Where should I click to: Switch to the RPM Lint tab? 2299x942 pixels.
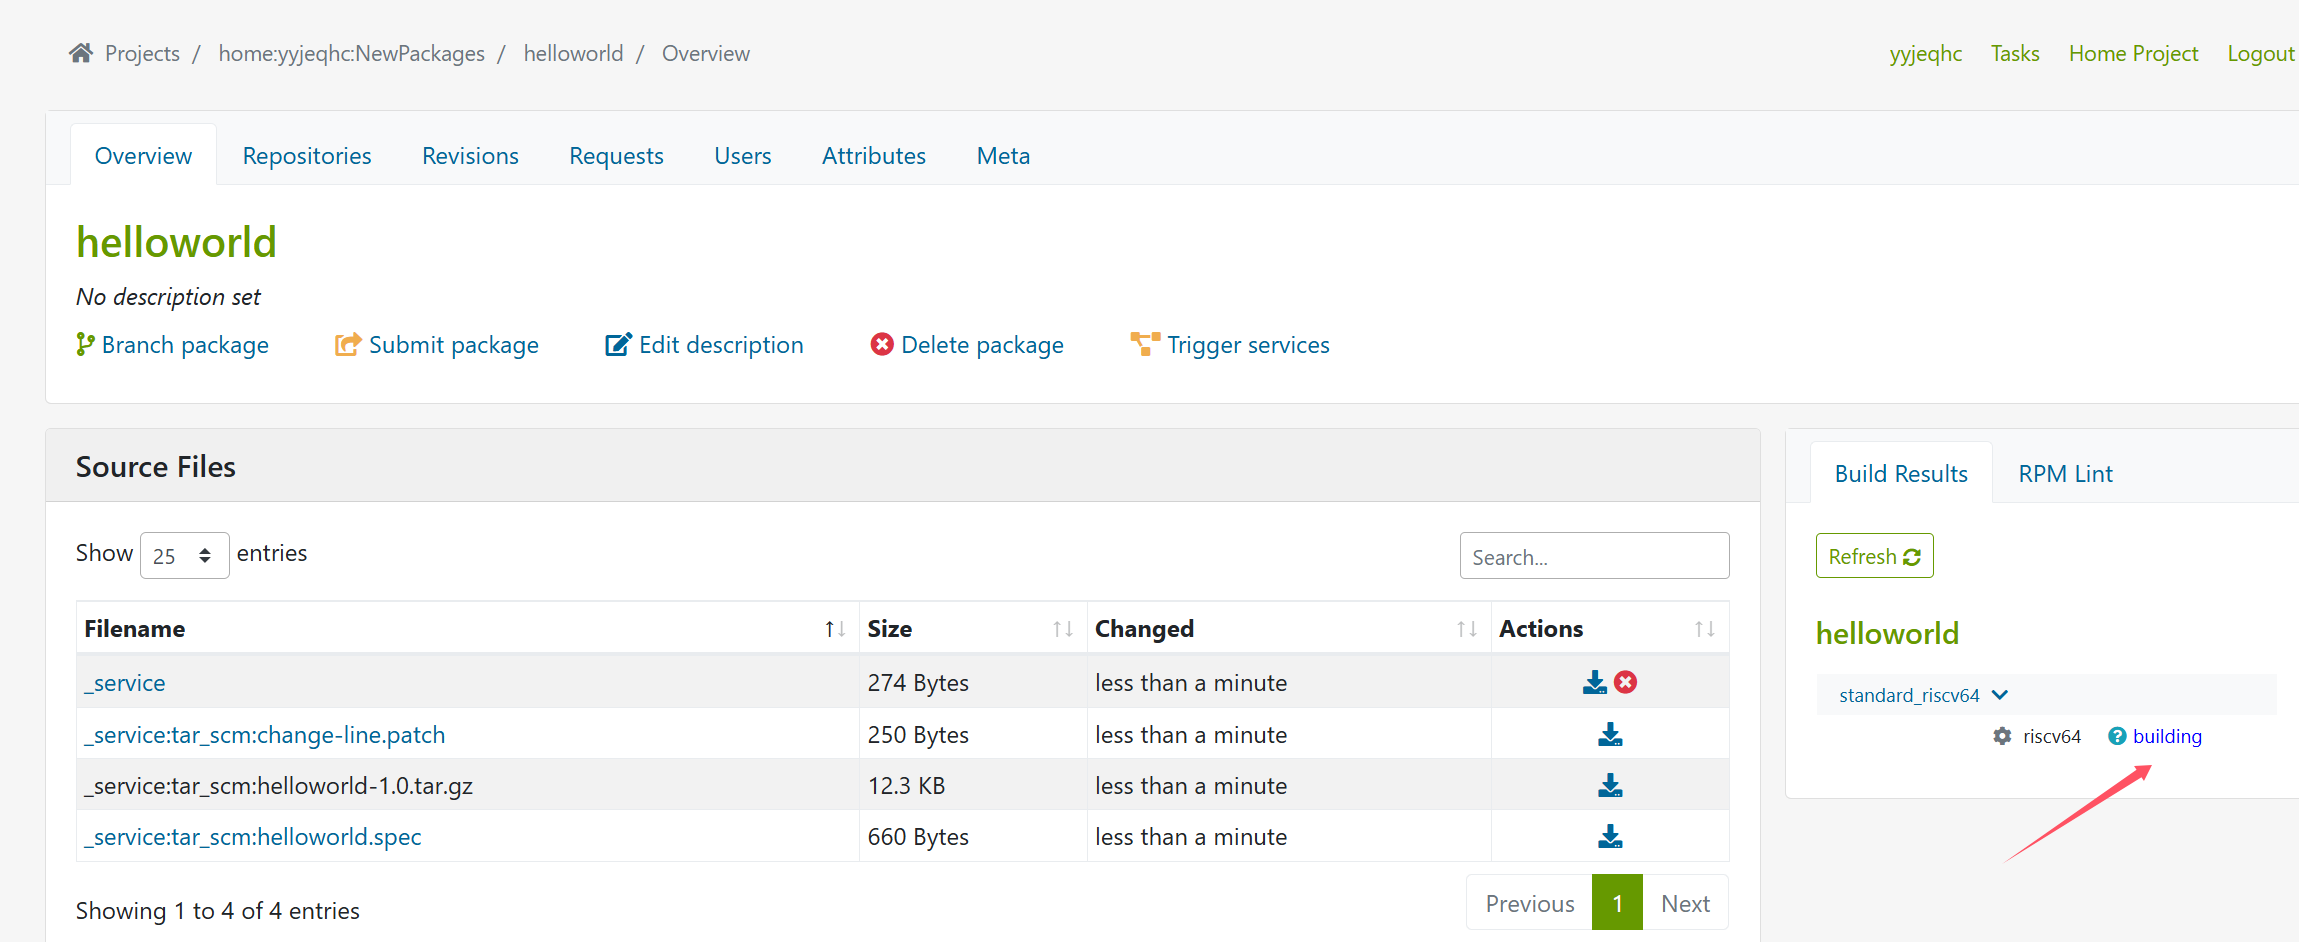2065,474
